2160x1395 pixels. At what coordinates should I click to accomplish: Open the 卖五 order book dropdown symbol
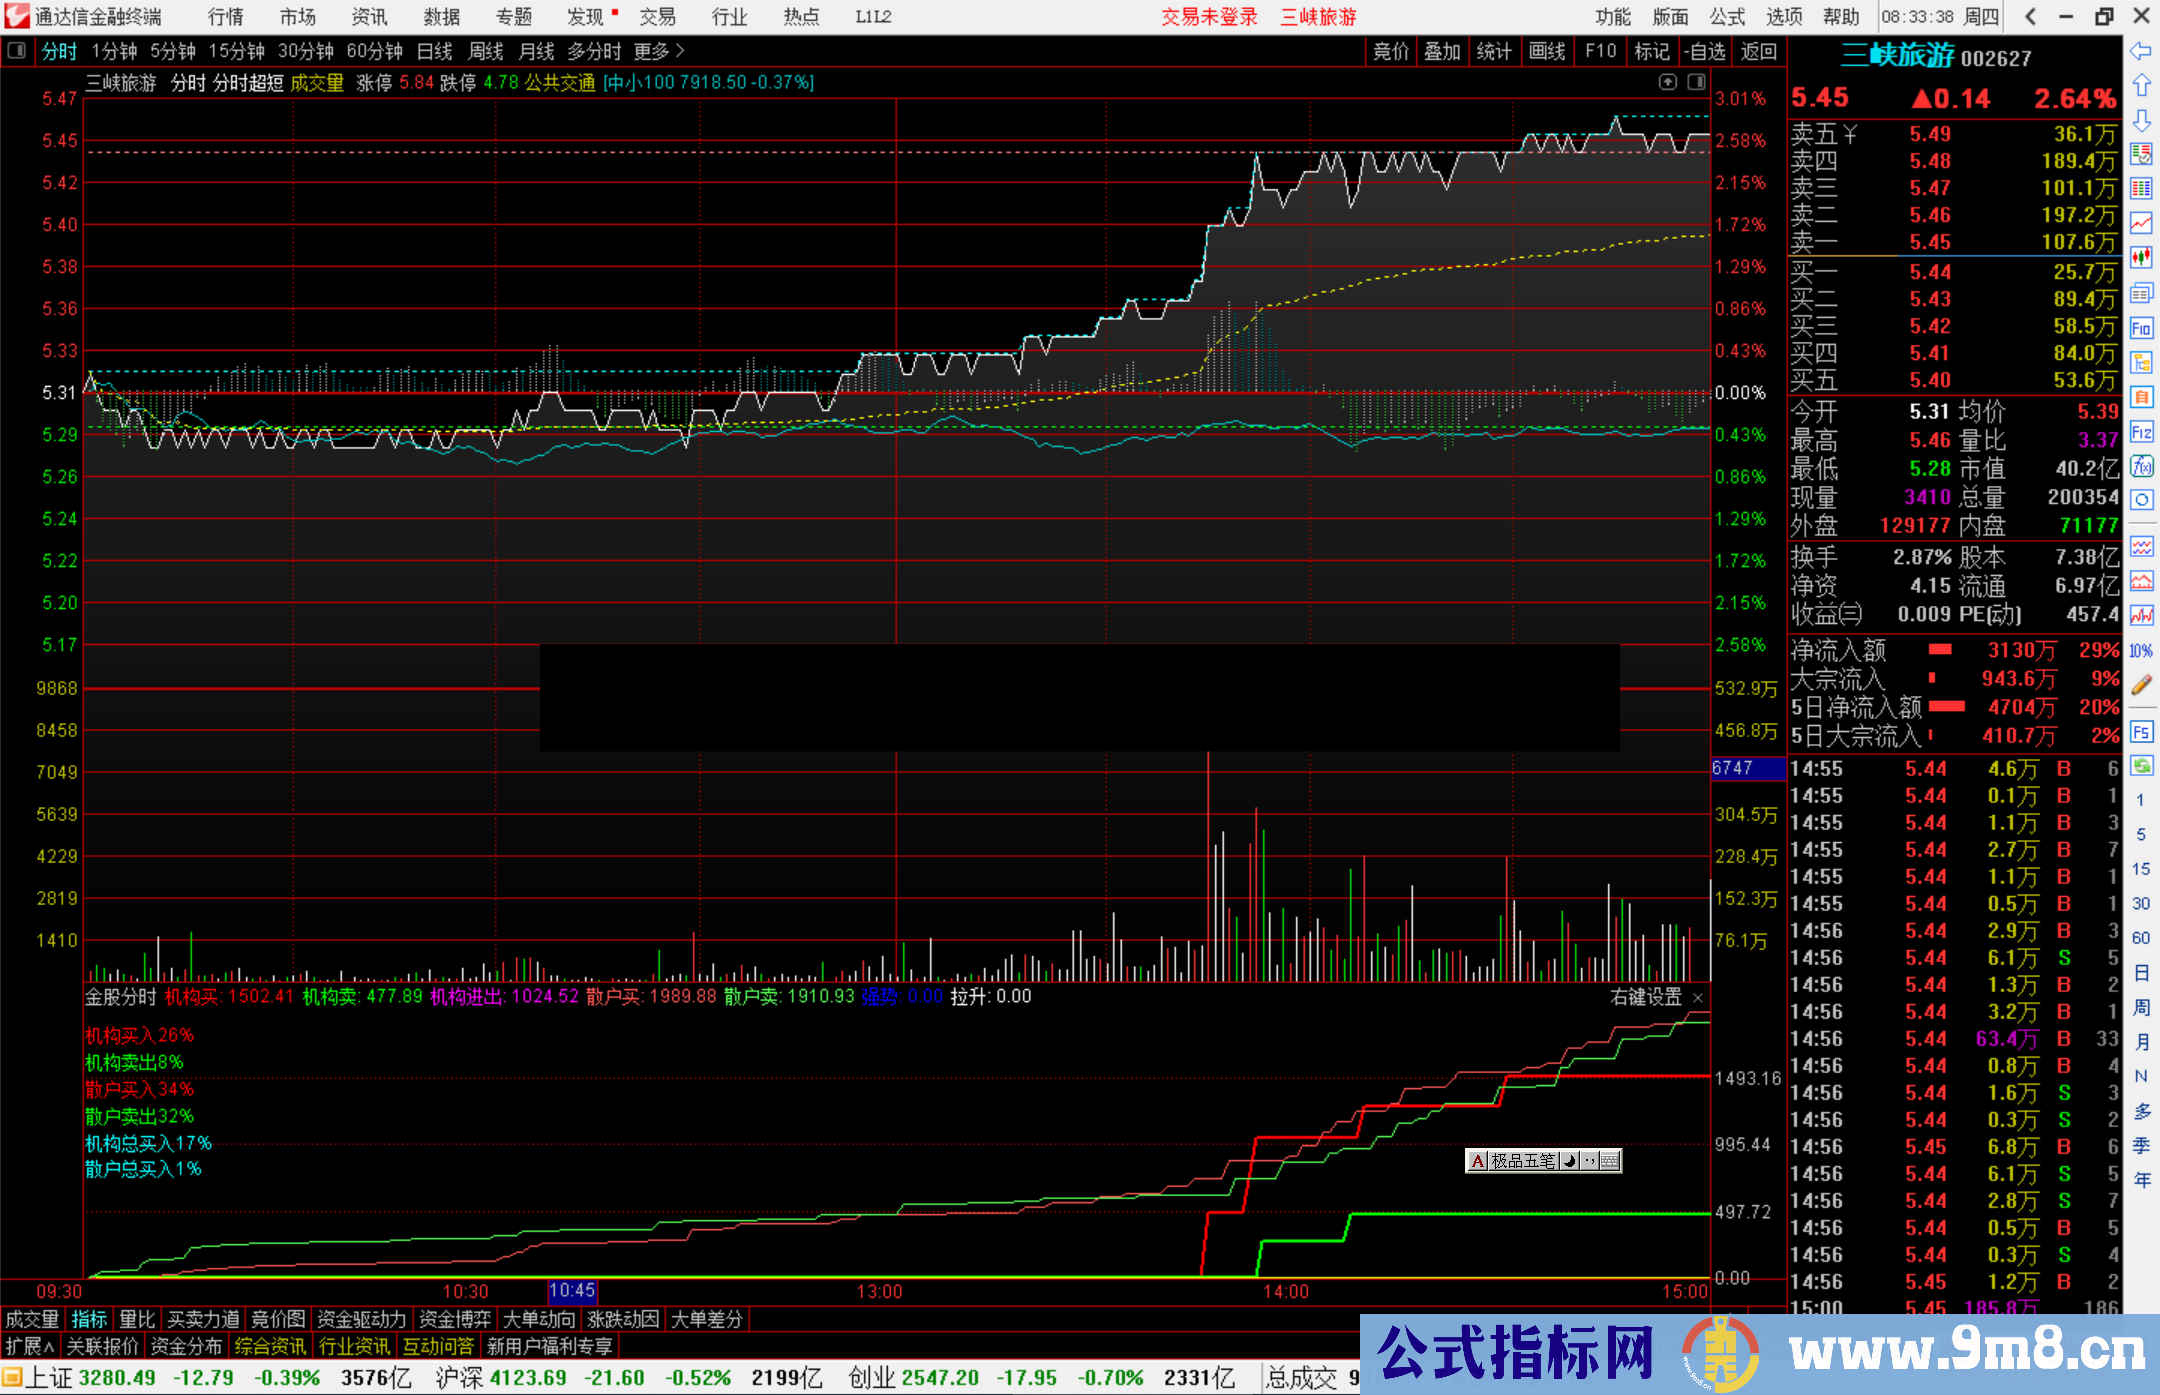[x=1850, y=134]
